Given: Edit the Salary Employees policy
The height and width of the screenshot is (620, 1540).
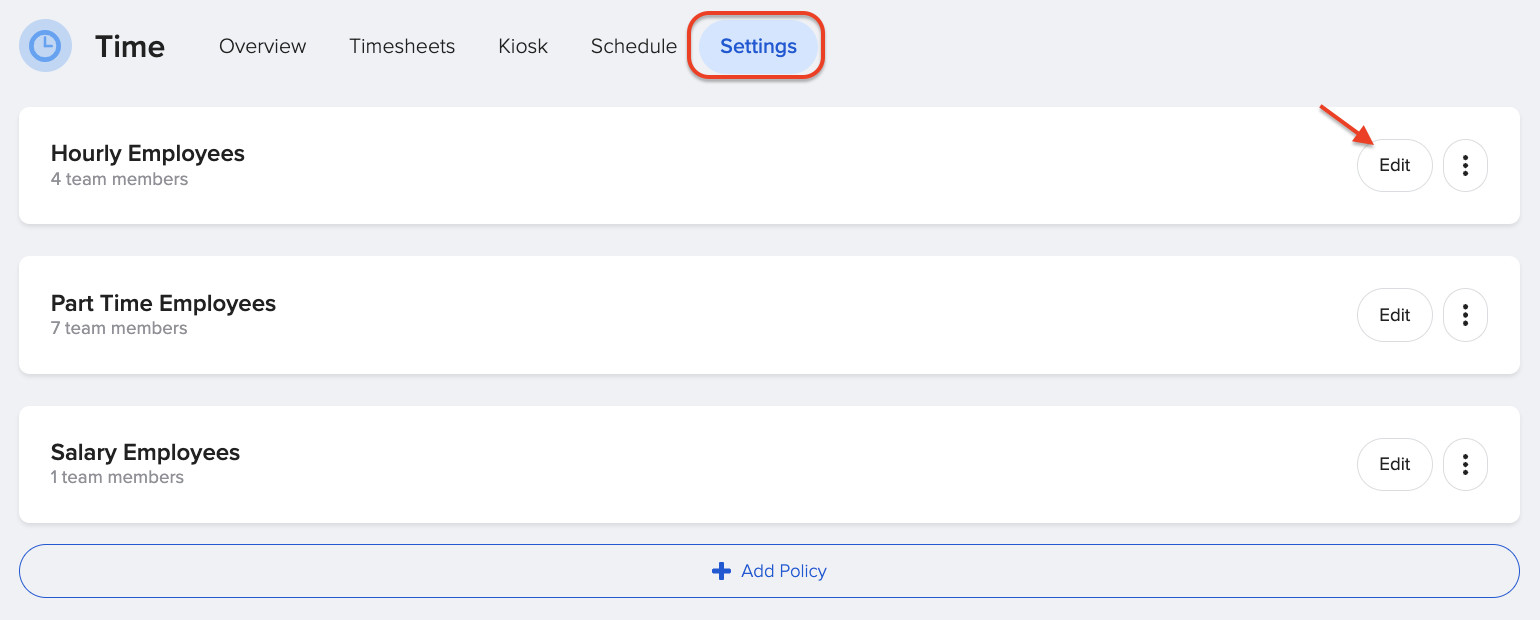Looking at the screenshot, I should coord(1394,464).
